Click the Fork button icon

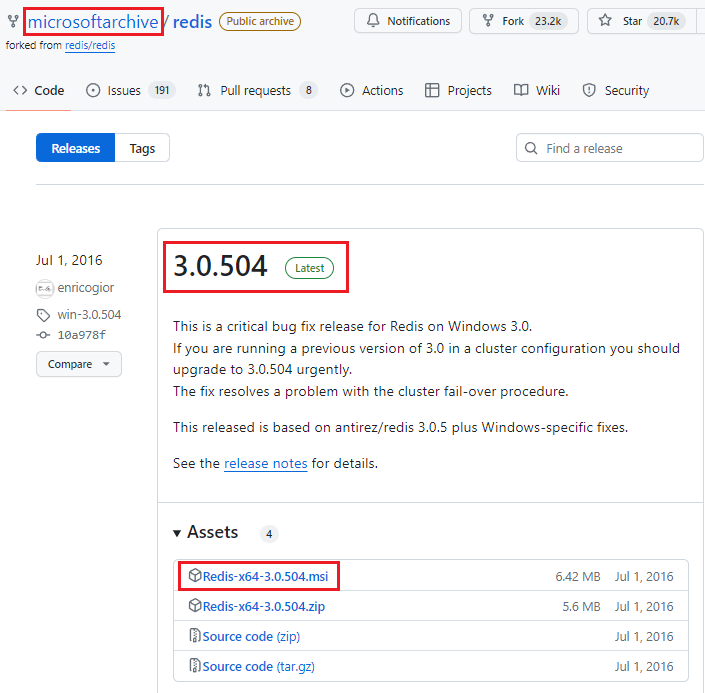coord(488,20)
